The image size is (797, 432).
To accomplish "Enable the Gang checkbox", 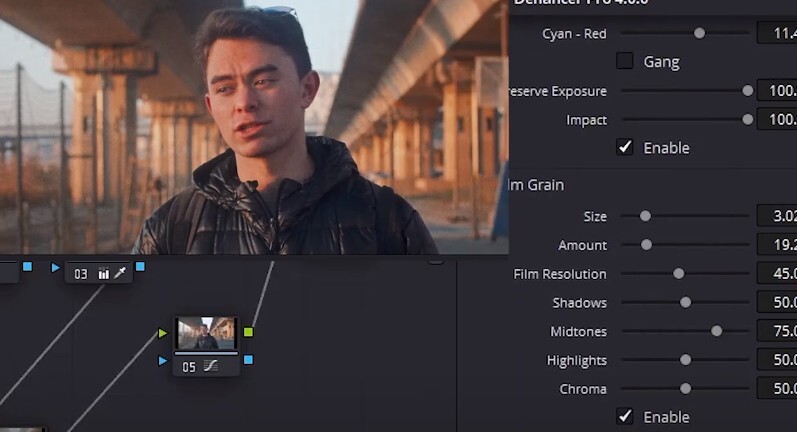I will [625, 61].
